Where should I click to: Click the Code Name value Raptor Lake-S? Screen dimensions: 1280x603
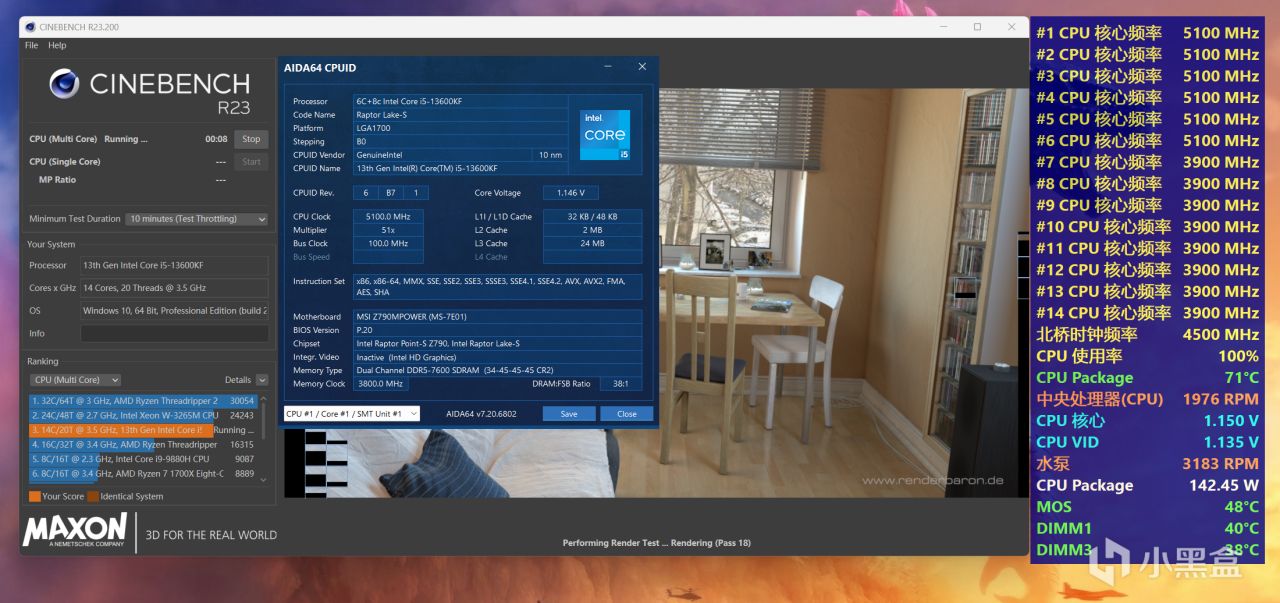[460, 115]
